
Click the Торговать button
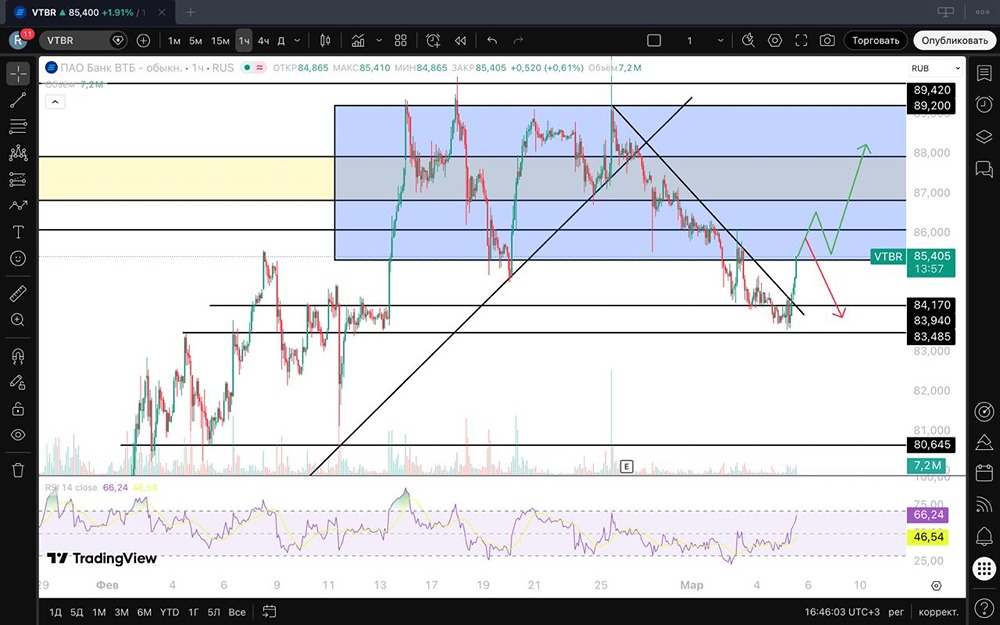876,40
